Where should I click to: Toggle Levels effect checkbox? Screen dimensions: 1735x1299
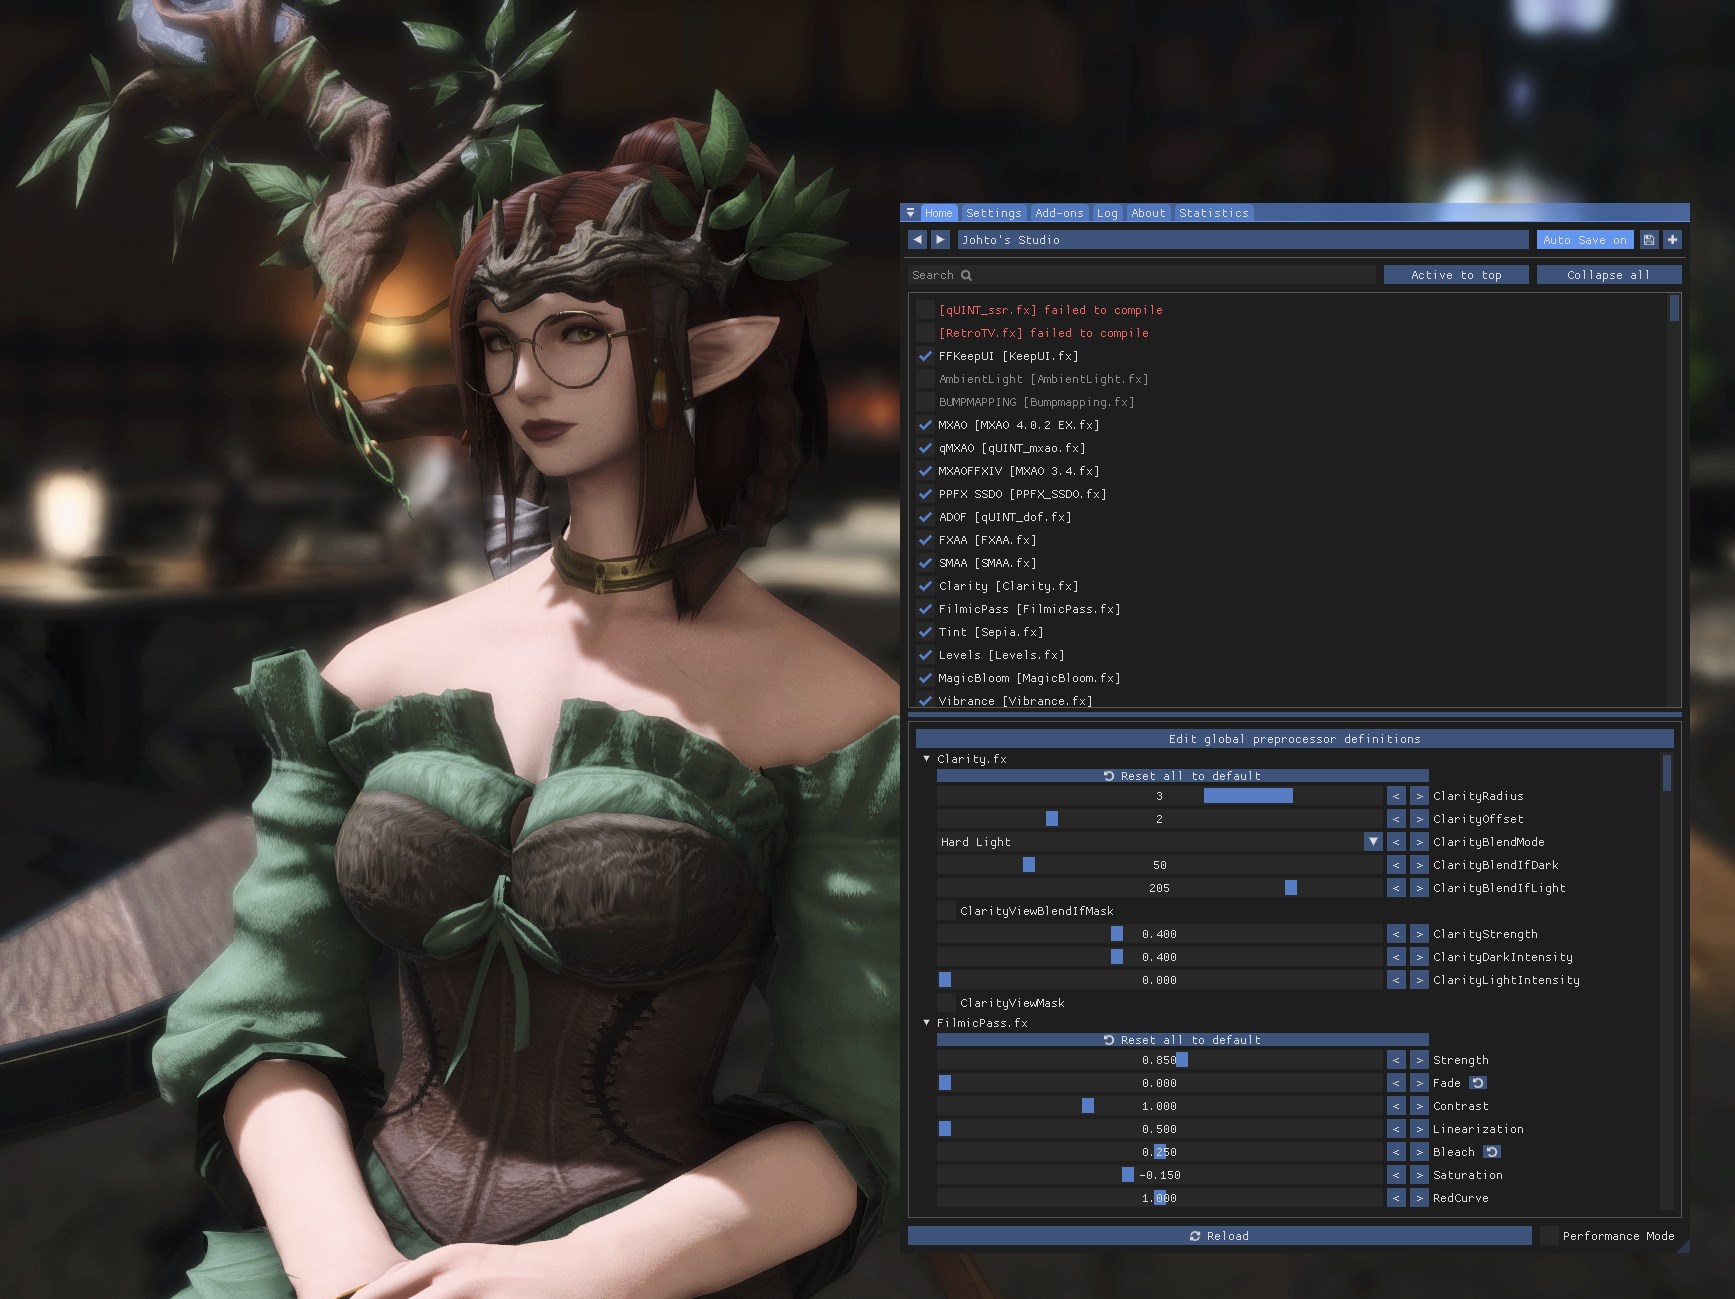[925, 655]
